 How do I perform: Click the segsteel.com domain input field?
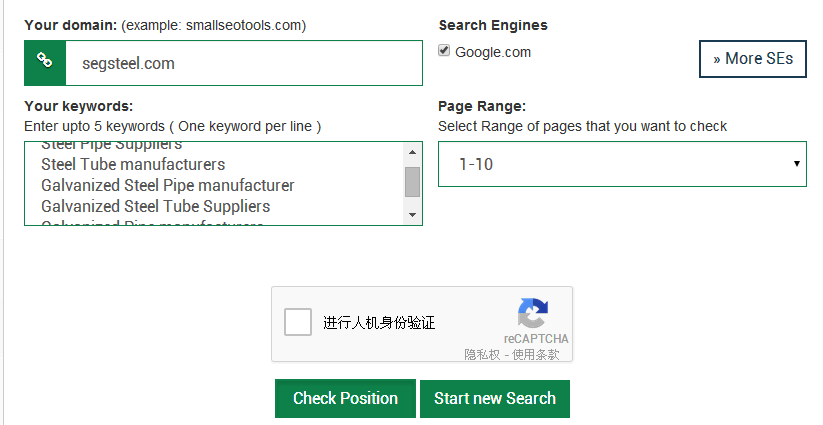click(243, 63)
